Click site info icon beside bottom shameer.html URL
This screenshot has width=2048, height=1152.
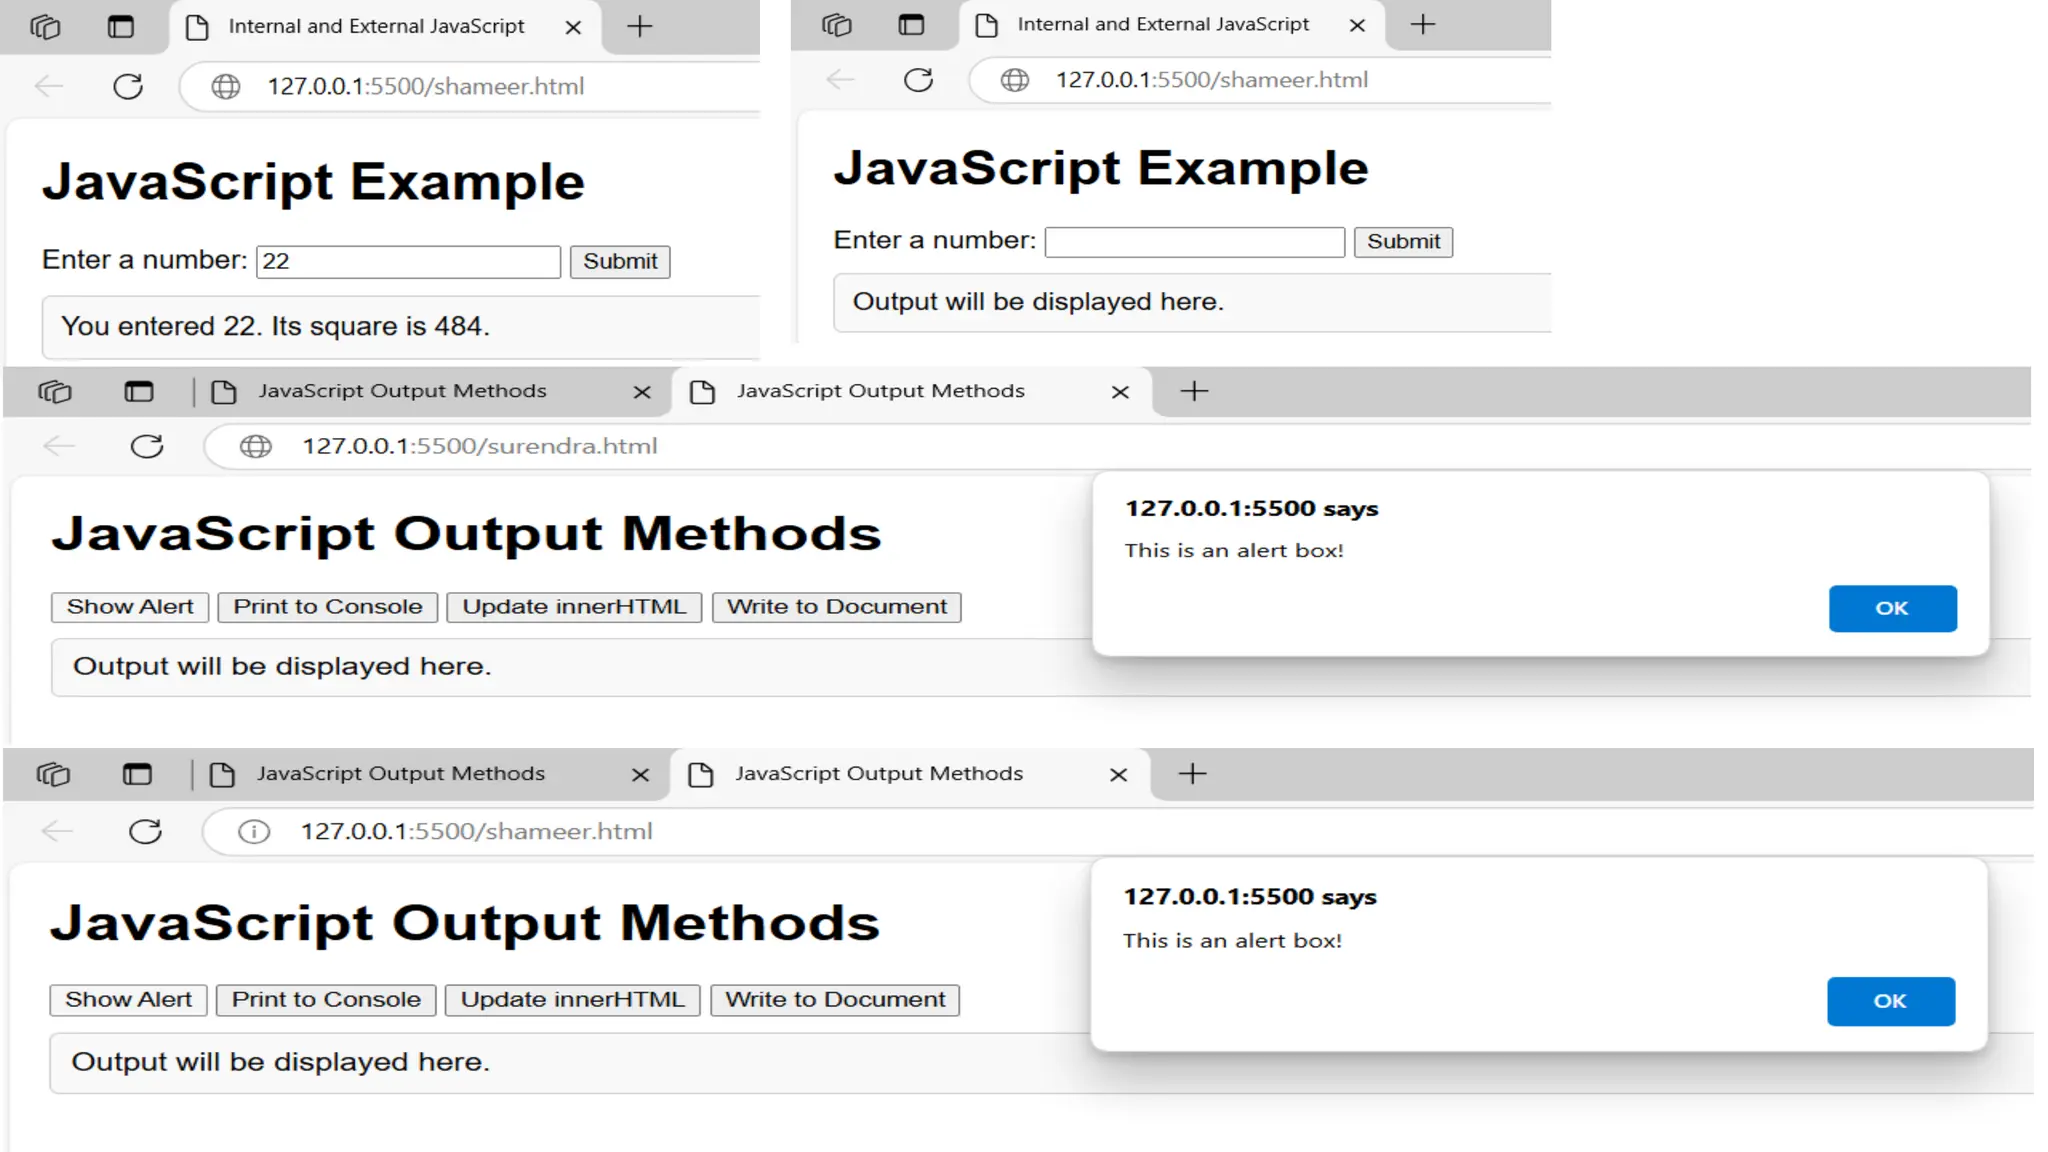click(x=254, y=832)
